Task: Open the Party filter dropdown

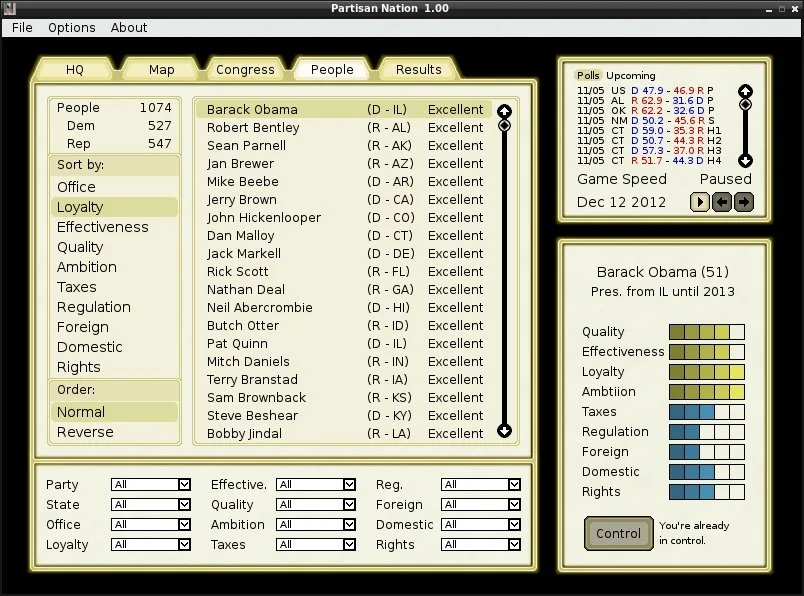Action: click(x=150, y=485)
